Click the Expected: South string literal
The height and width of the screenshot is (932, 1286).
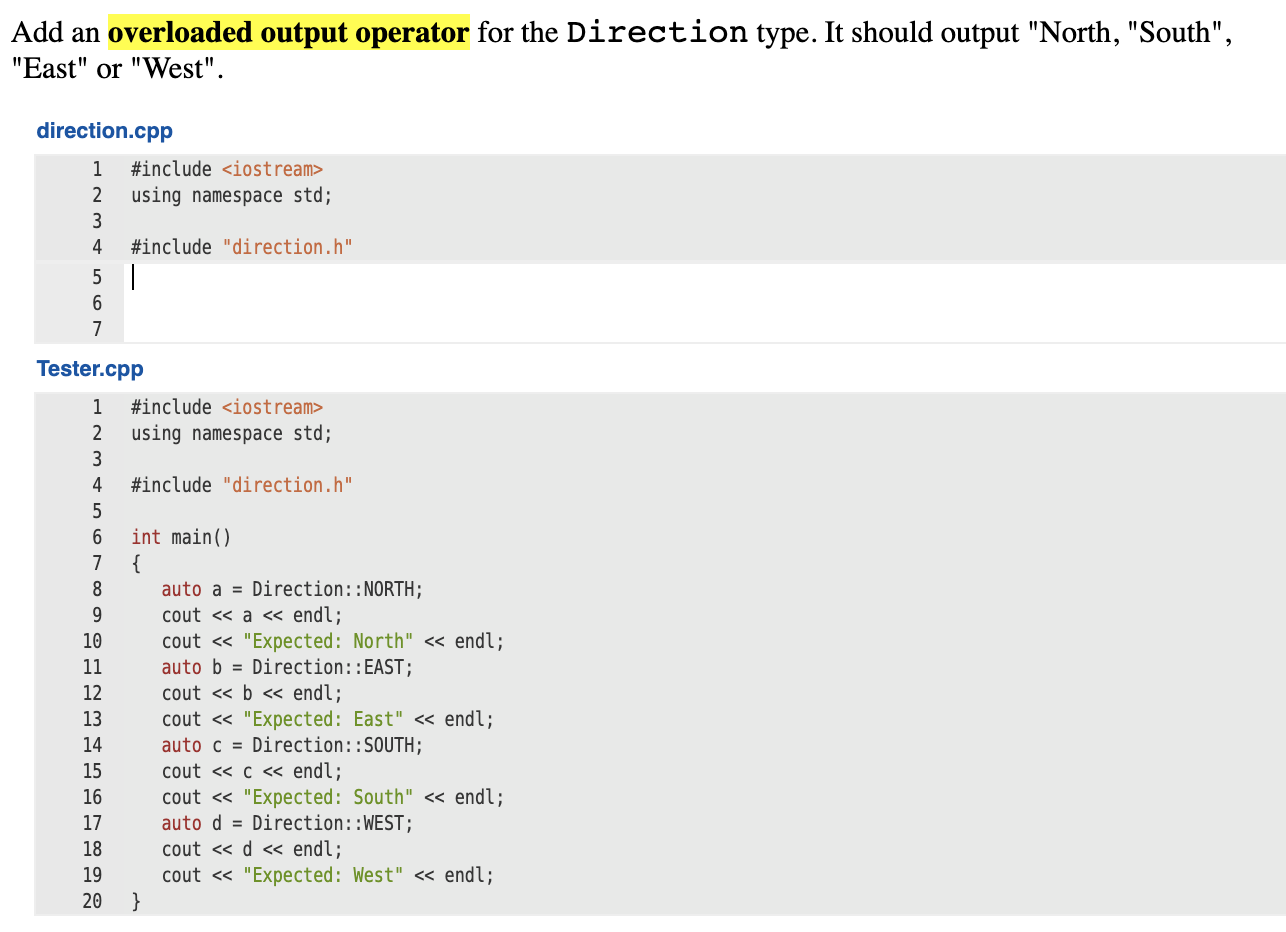tap(329, 797)
